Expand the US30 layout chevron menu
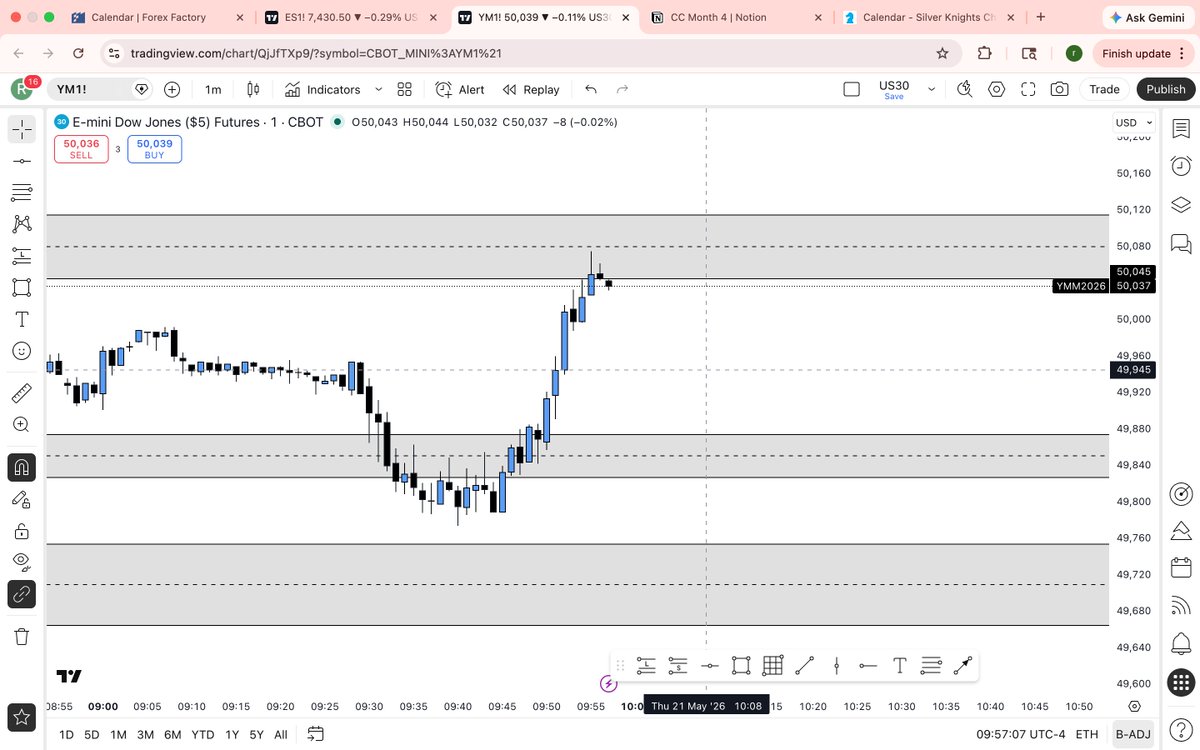Screen dimensions: 1200x750 932,89
